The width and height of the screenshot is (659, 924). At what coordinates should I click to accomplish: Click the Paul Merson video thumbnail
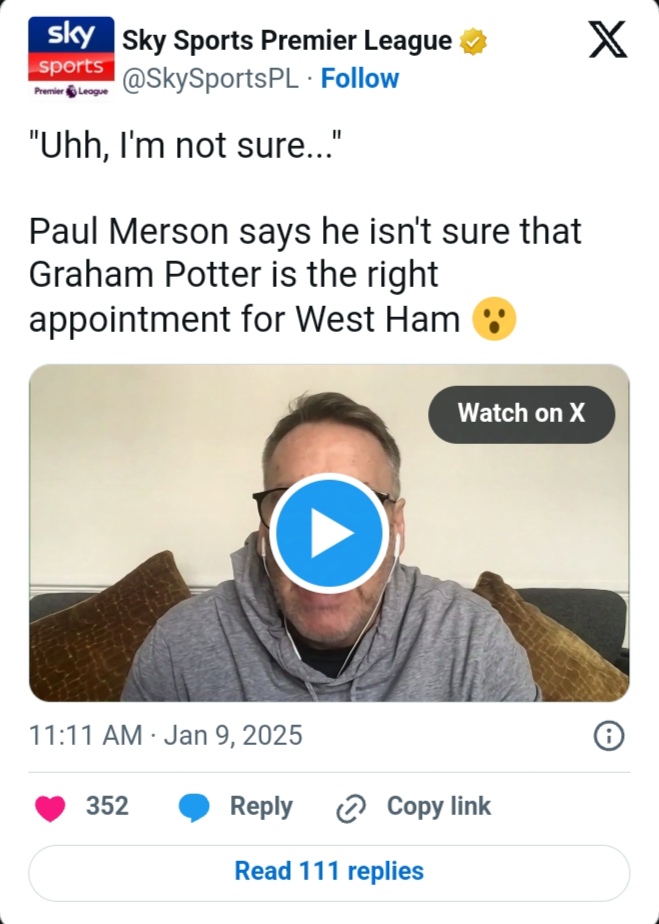(x=329, y=533)
